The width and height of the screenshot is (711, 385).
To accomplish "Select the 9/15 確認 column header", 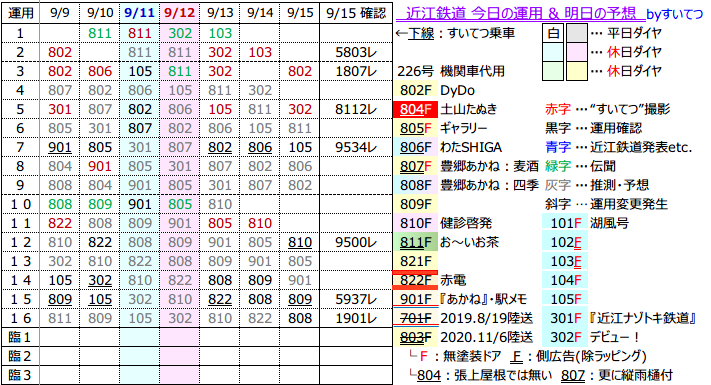I will point(356,13).
